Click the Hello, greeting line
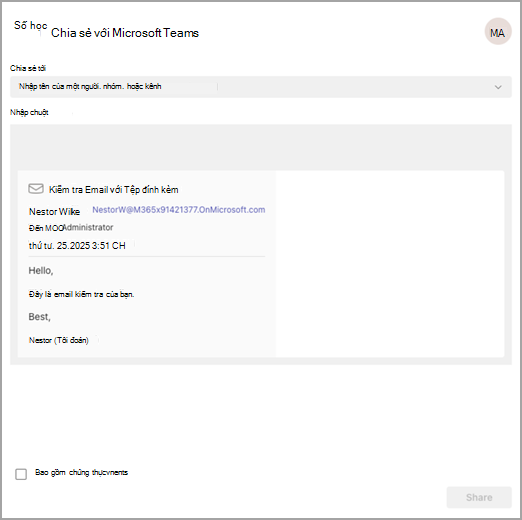The image size is (522, 520). point(41,270)
